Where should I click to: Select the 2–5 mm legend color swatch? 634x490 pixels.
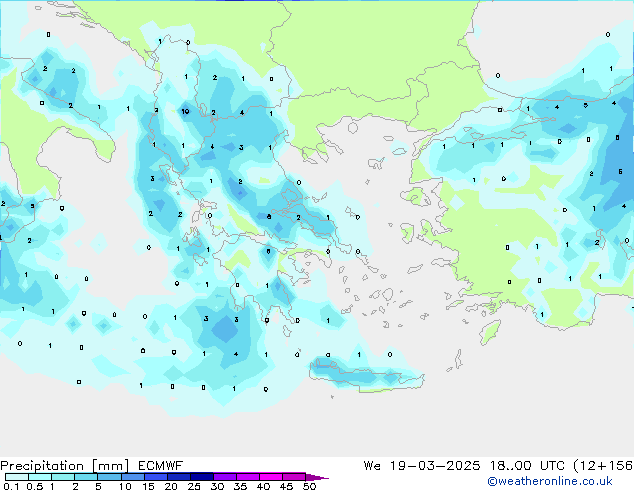coord(86,477)
